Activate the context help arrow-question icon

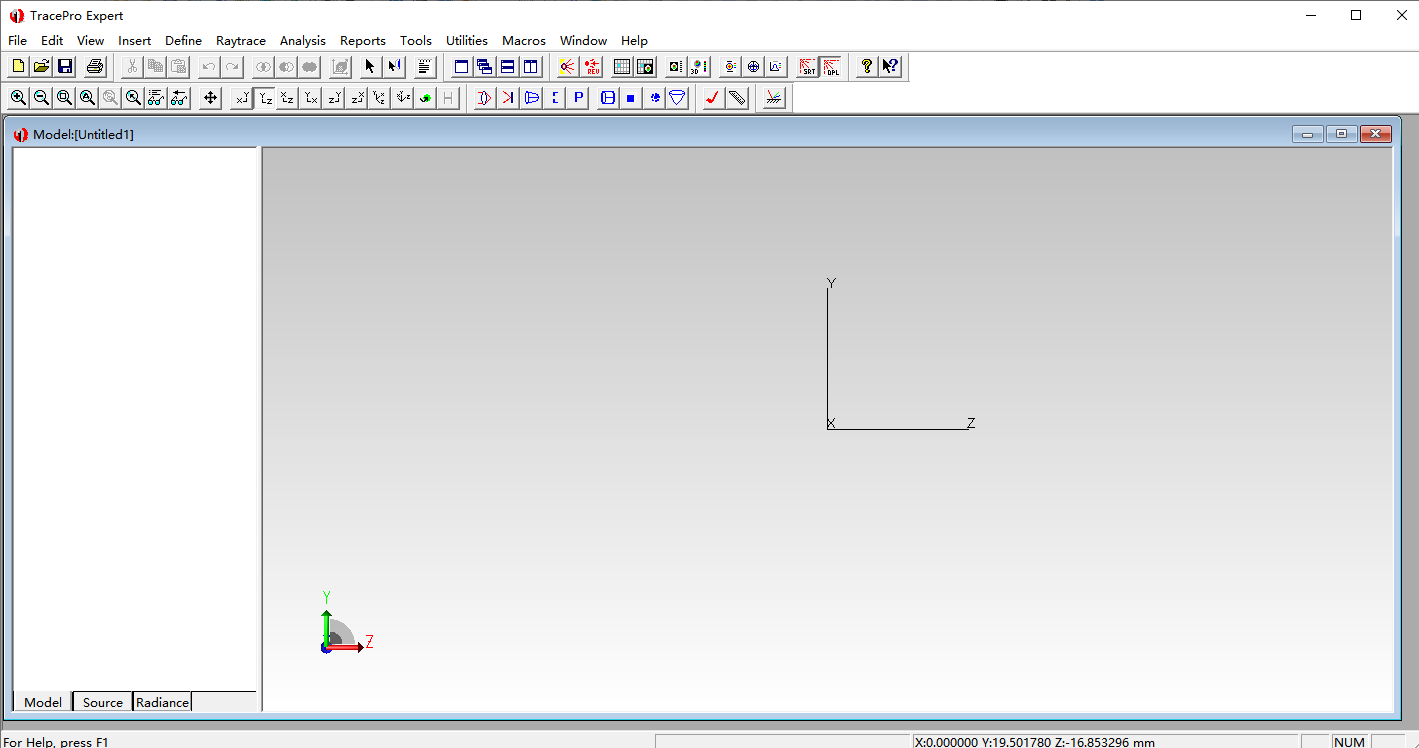coord(890,67)
